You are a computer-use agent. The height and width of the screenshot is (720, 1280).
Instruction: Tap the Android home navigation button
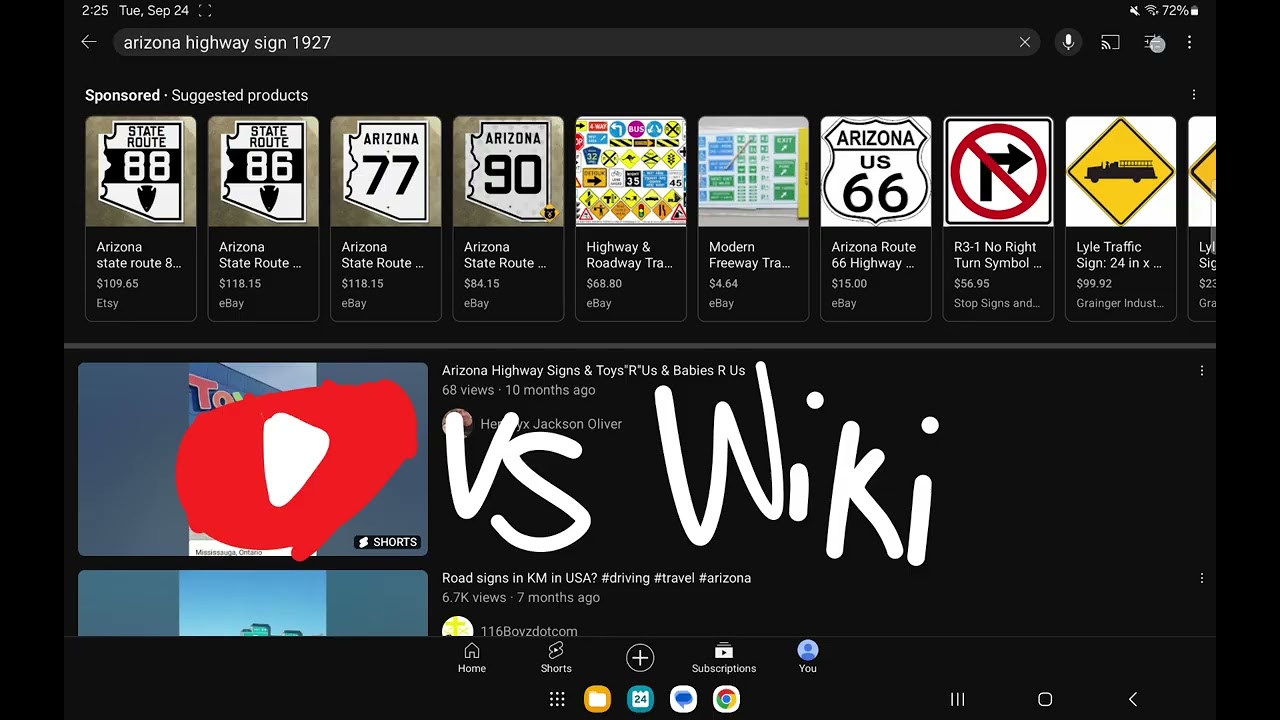1045,699
